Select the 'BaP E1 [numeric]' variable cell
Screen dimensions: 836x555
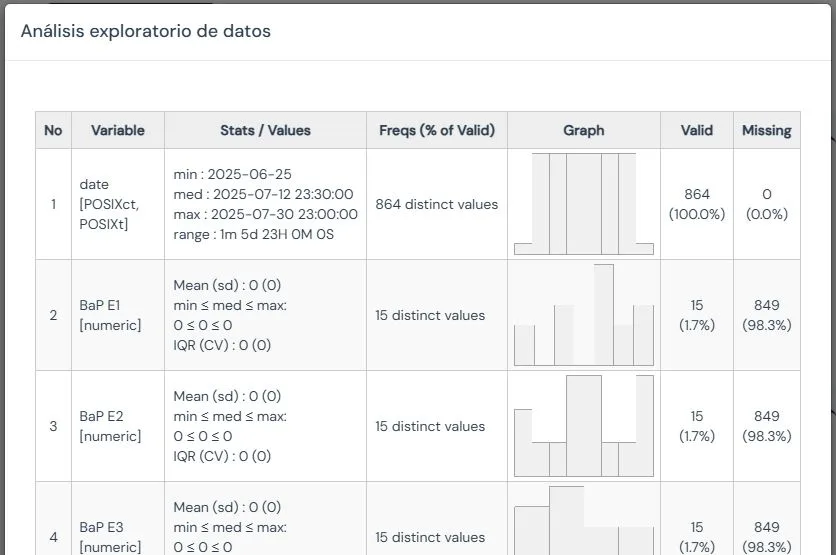(x=118, y=315)
